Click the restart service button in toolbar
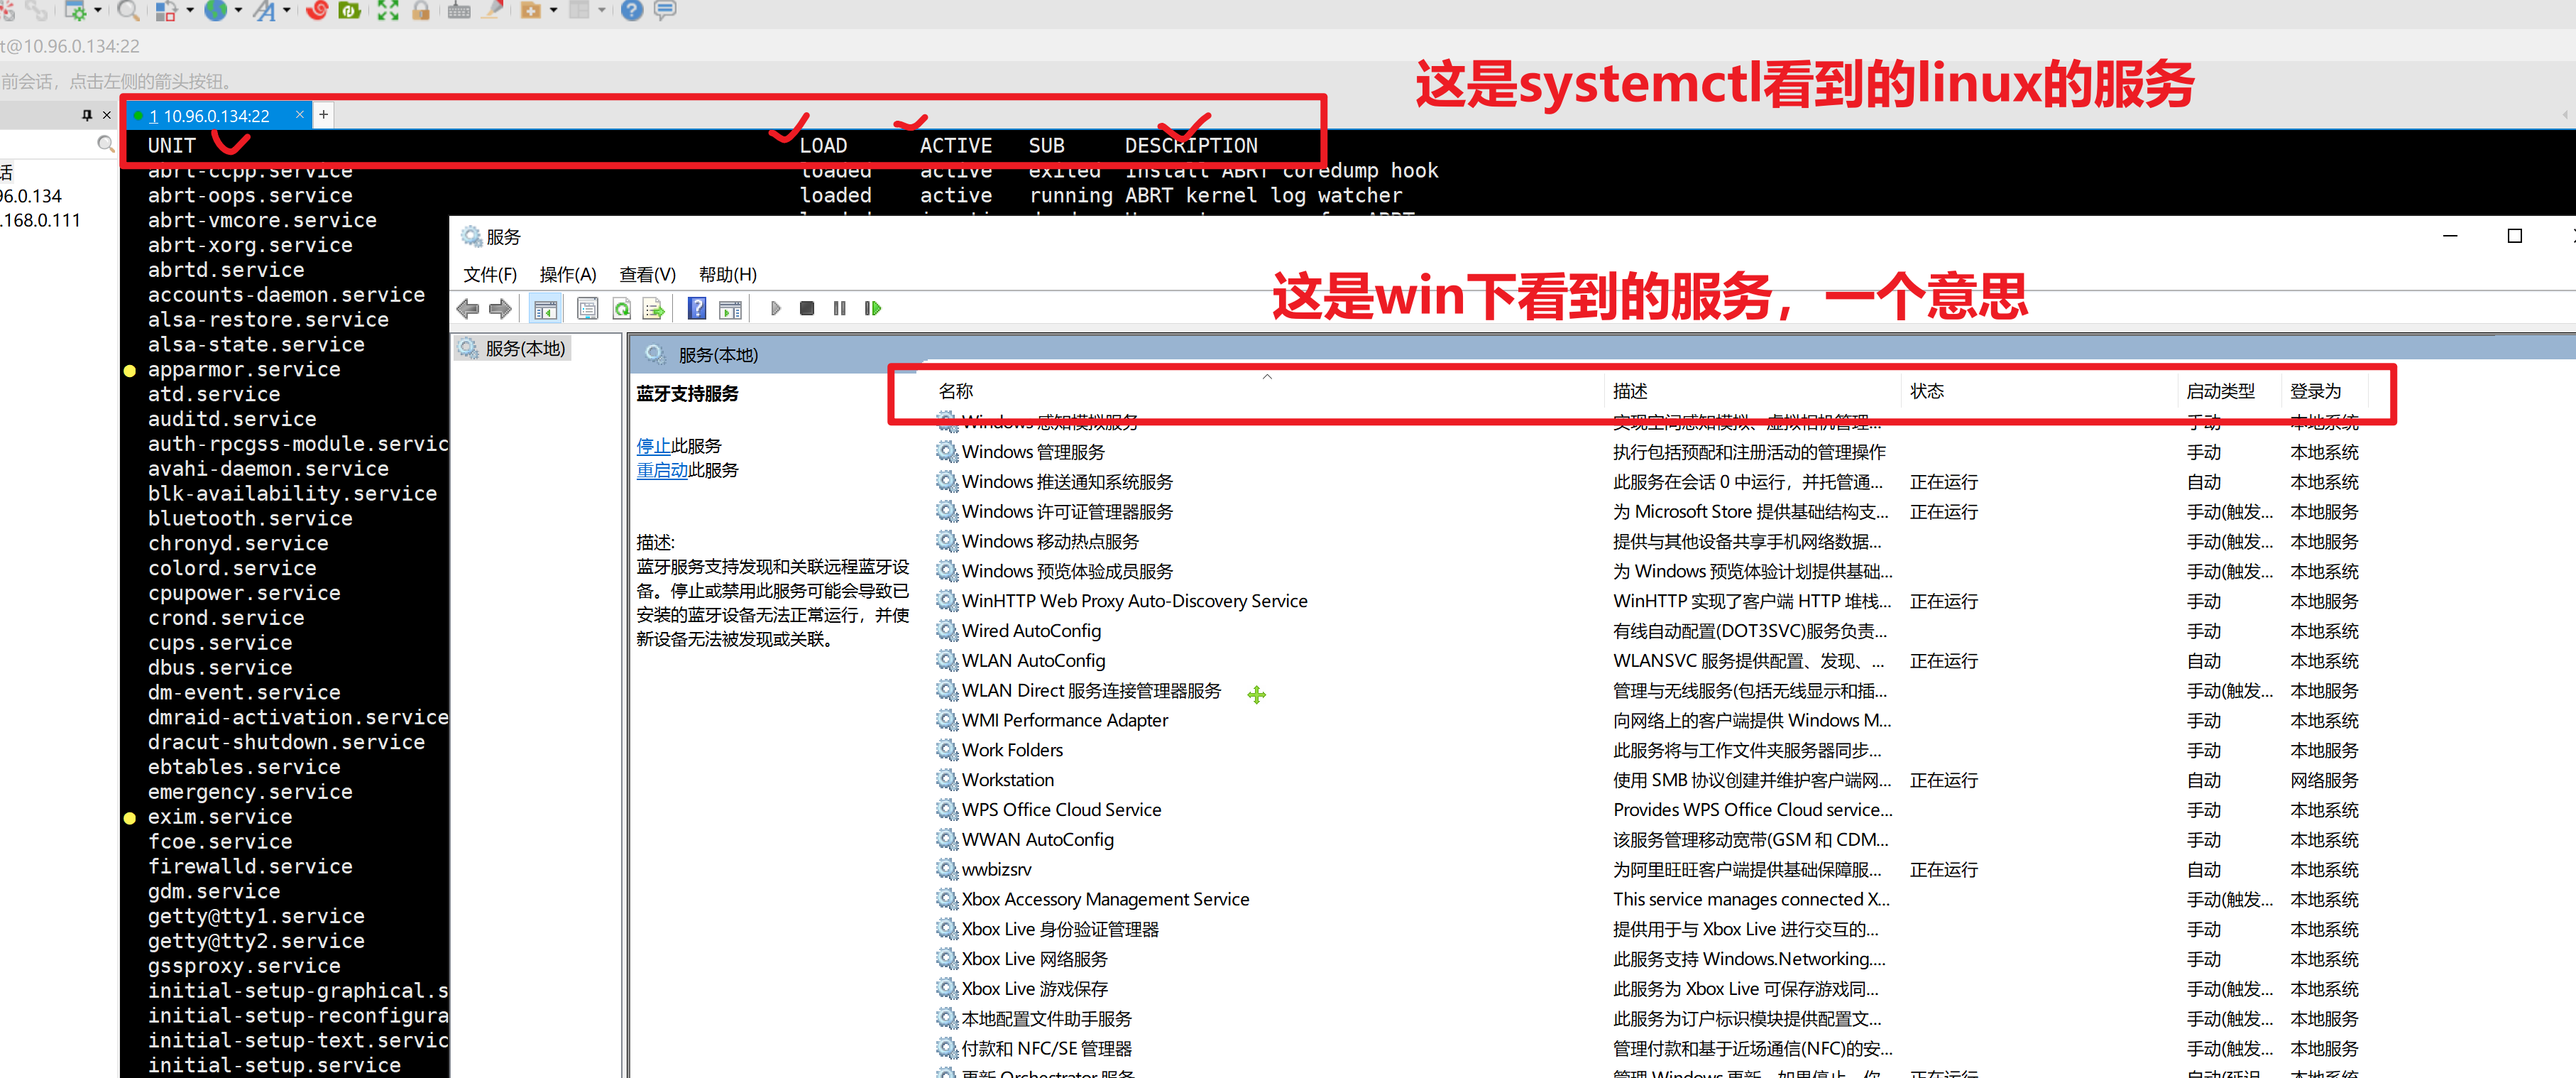This screenshot has width=2576, height=1078. pos(873,309)
